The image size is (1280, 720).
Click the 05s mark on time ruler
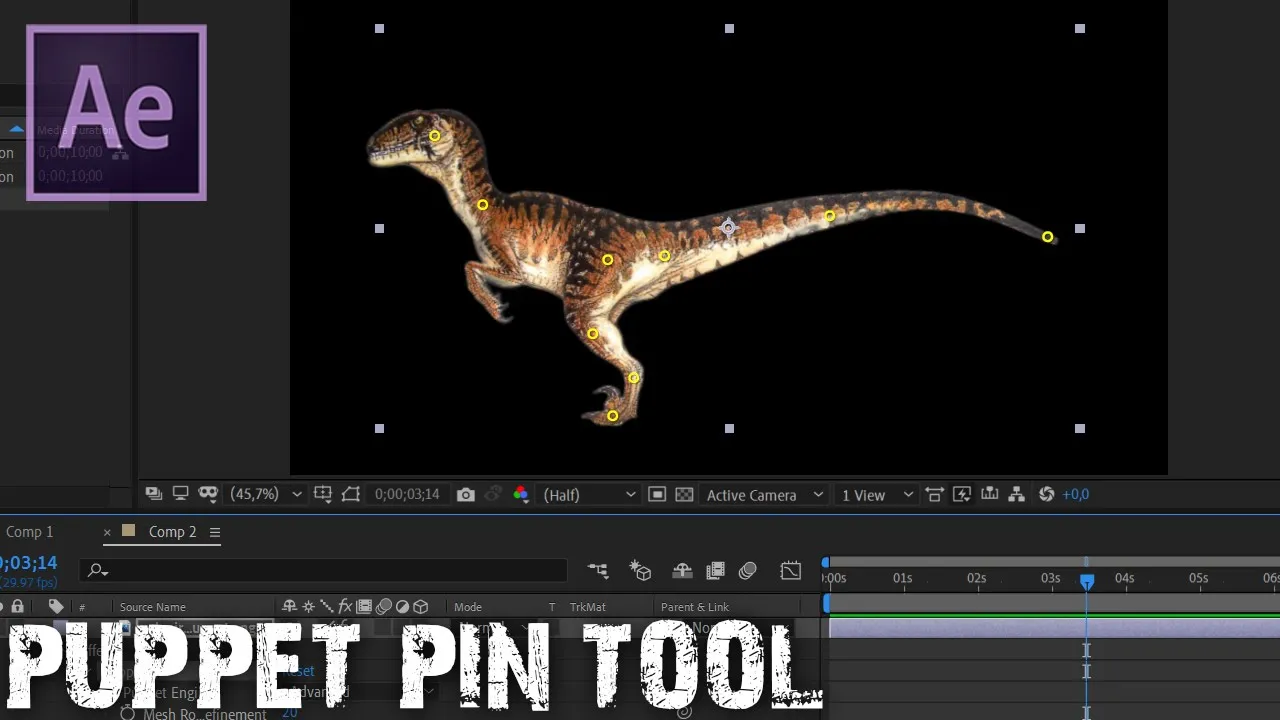click(1198, 578)
